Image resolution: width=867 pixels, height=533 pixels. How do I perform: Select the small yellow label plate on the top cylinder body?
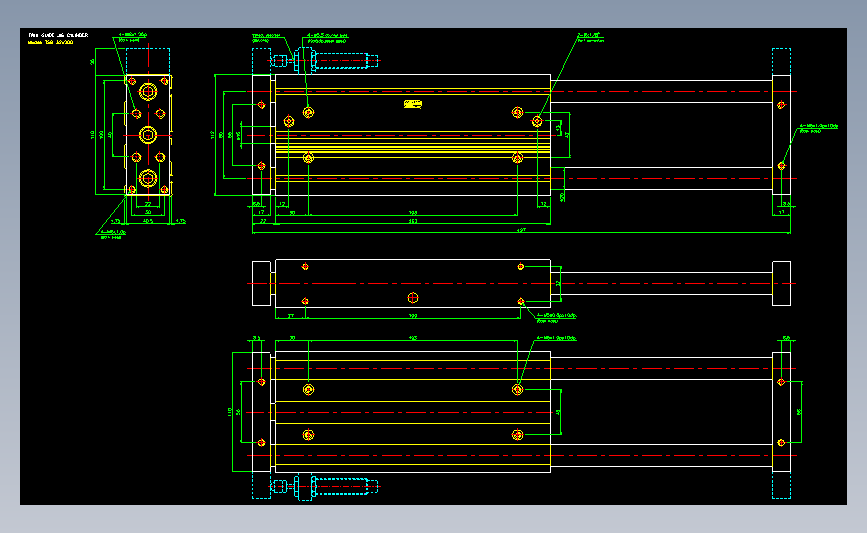pos(413,104)
